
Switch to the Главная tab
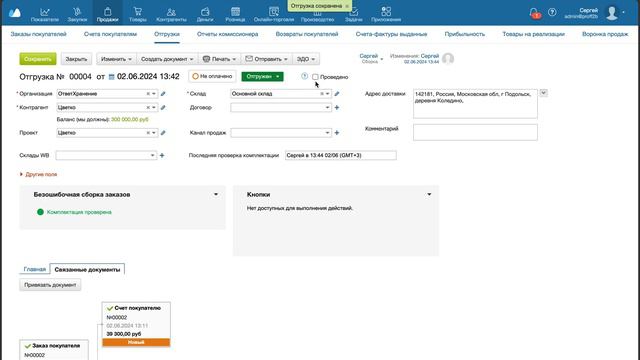tap(35, 269)
